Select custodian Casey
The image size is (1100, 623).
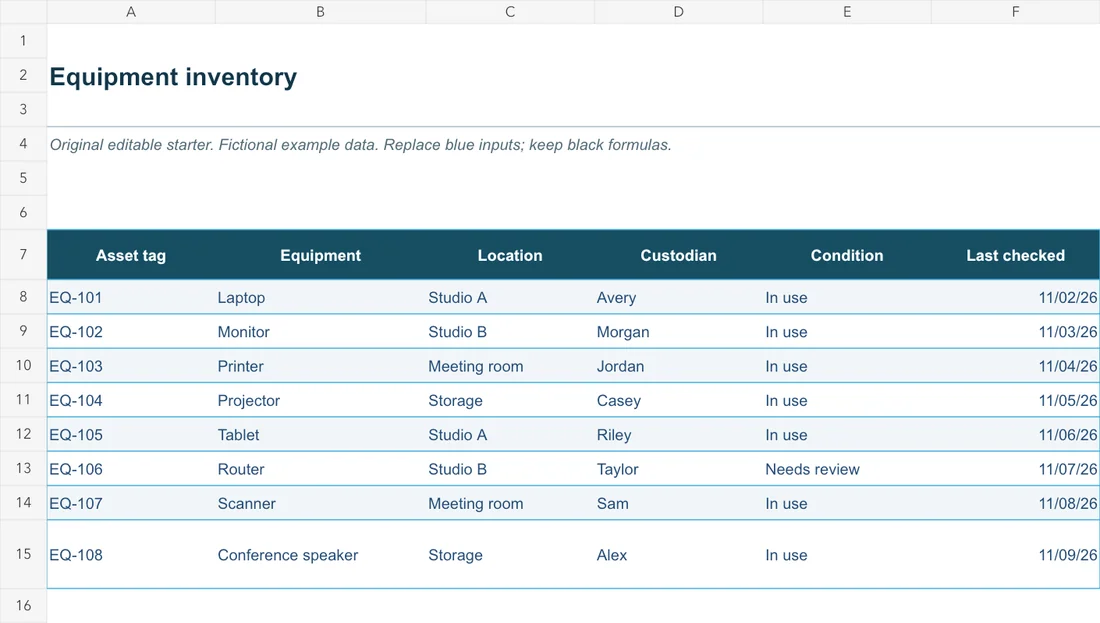pyautogui.click(x=678, y=401)
